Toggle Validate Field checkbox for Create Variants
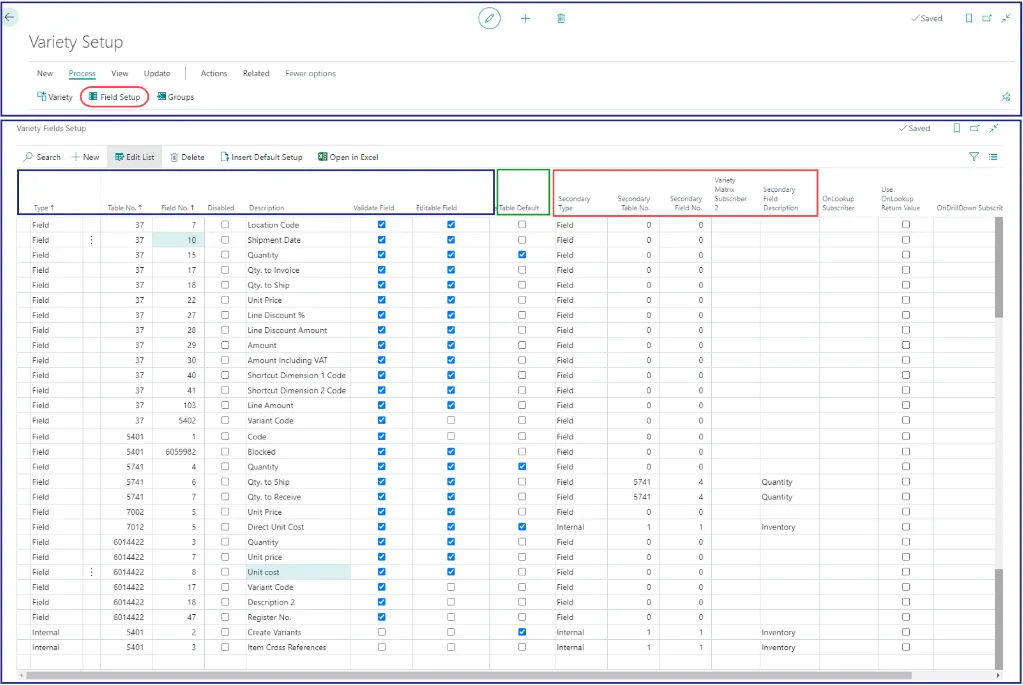The image size is (1023, 685). click(382, 632)
